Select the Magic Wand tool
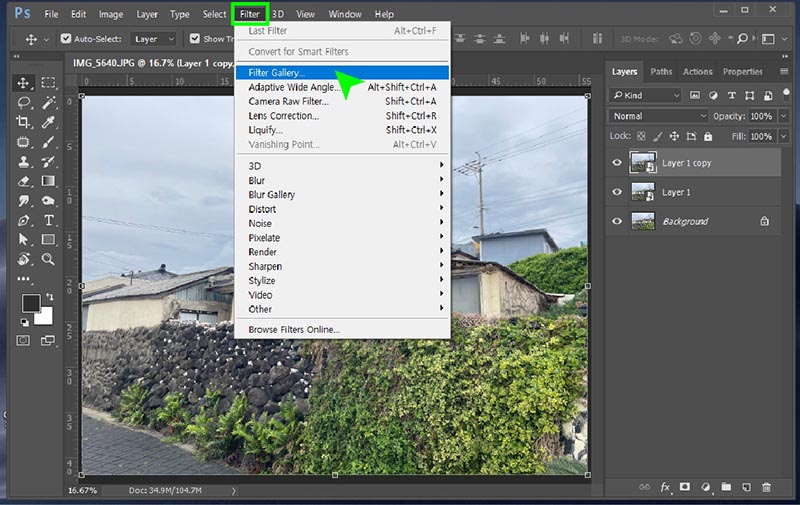800x505 pixels. tap(48, 103)
